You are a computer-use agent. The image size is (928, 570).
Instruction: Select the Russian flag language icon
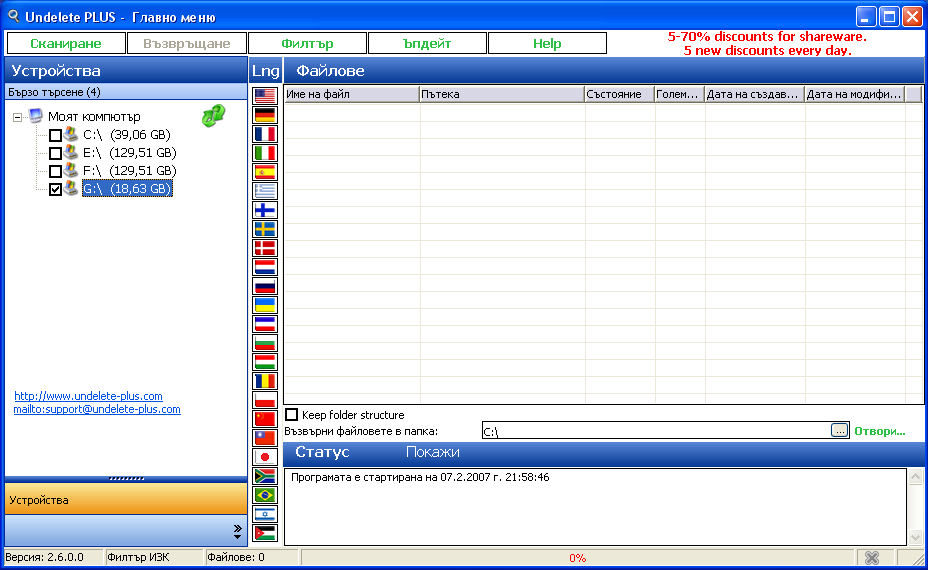[265, 286]
